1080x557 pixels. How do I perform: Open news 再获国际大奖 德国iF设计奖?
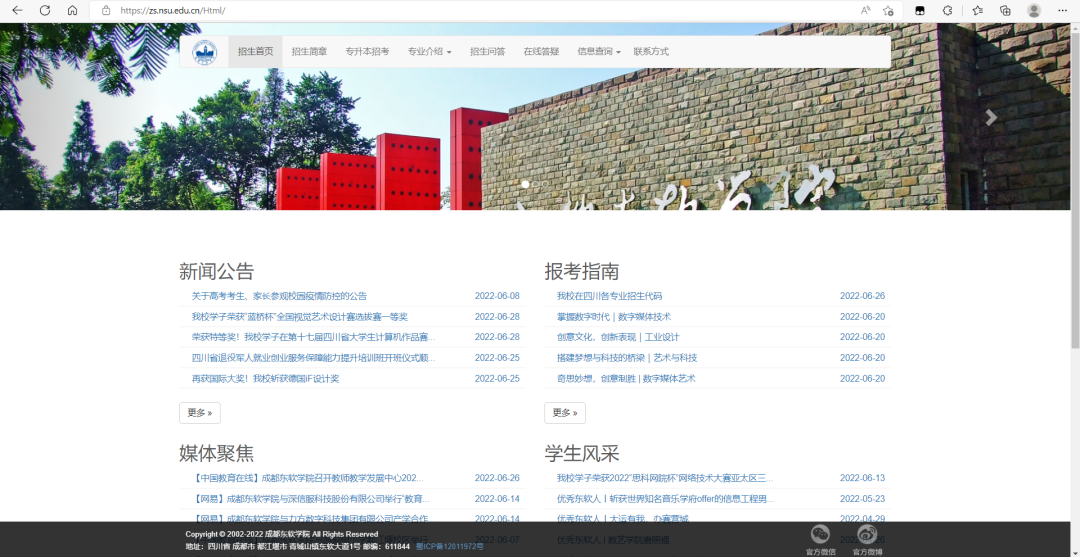[x=265, y=379]
